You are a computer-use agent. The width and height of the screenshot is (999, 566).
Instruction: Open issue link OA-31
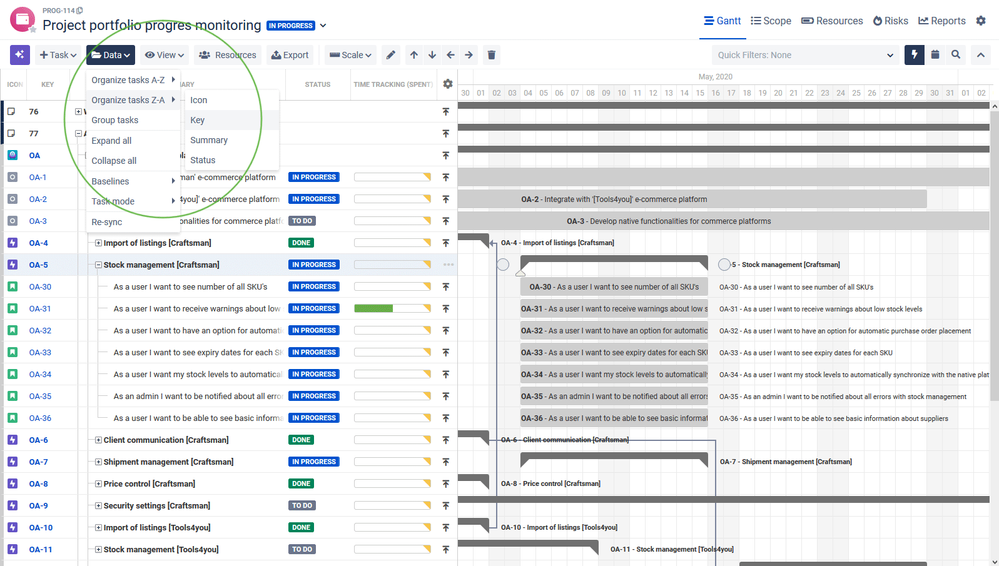pos(40,308)
